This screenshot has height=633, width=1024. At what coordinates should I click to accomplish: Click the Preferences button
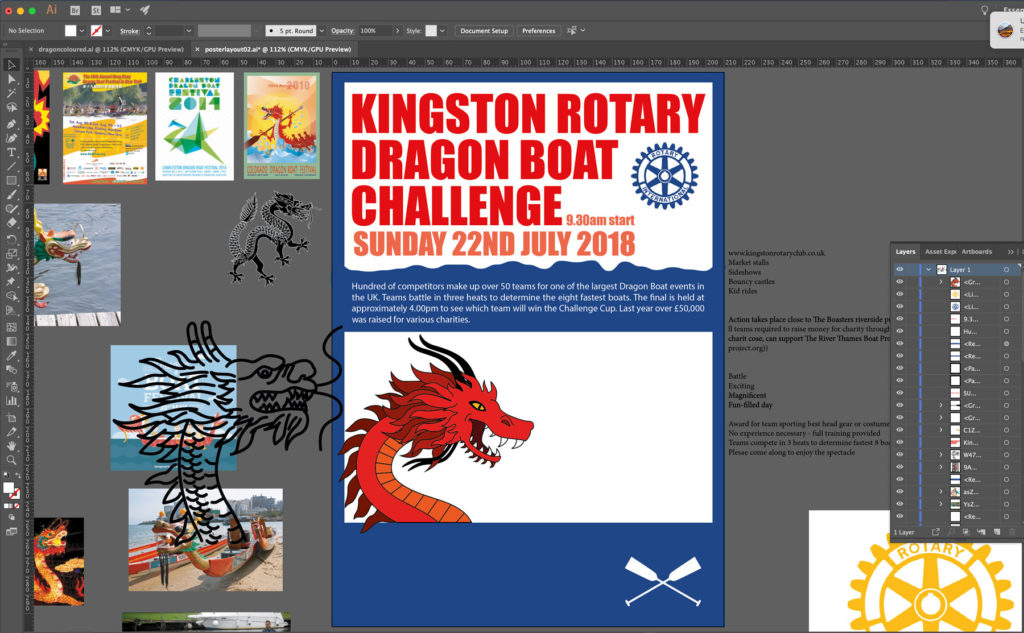539,31
